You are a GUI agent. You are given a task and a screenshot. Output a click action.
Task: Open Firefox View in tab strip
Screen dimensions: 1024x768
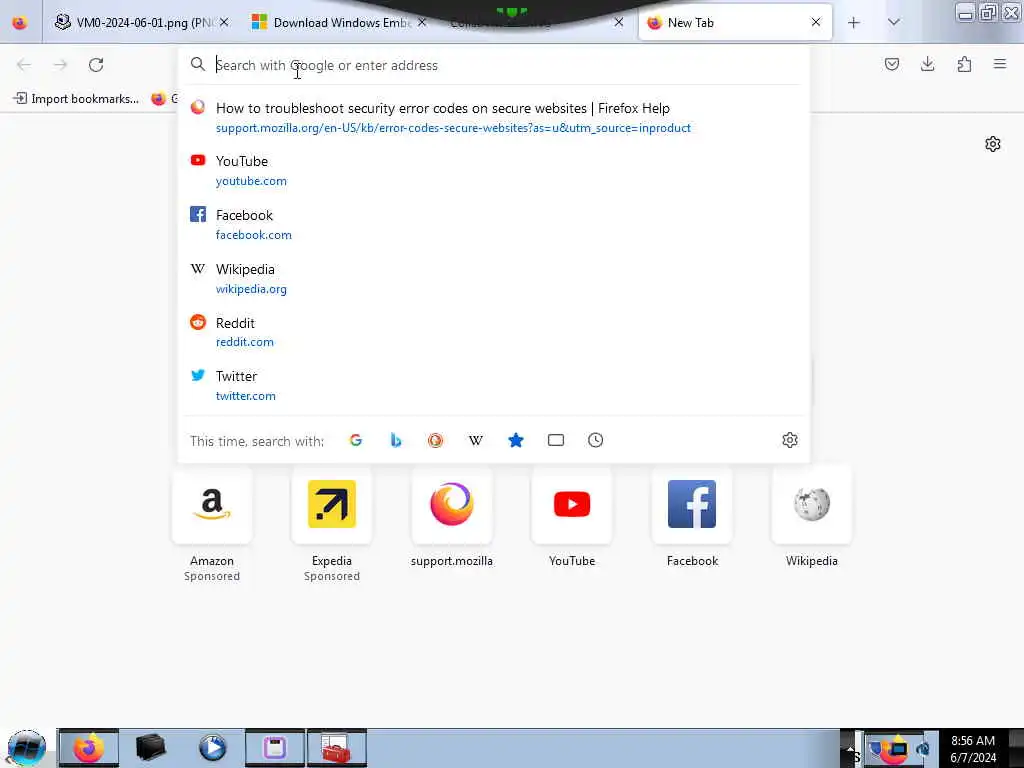tap(20, 23)
